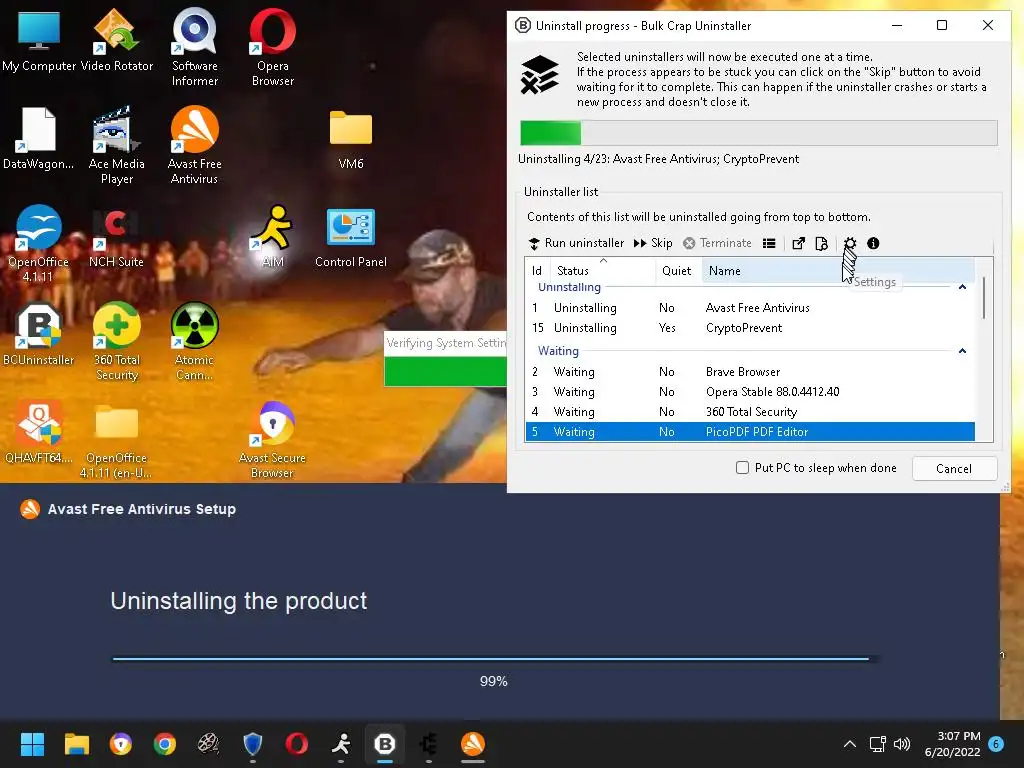This screenshot has height=768, width=1024.
Task: Select PicoPDF PDF Editor row
Action: click(x=750, y=432)
